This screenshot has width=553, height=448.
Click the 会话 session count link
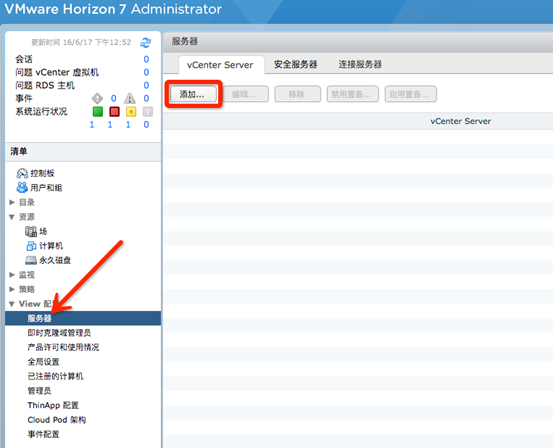[x=146, y=59]
